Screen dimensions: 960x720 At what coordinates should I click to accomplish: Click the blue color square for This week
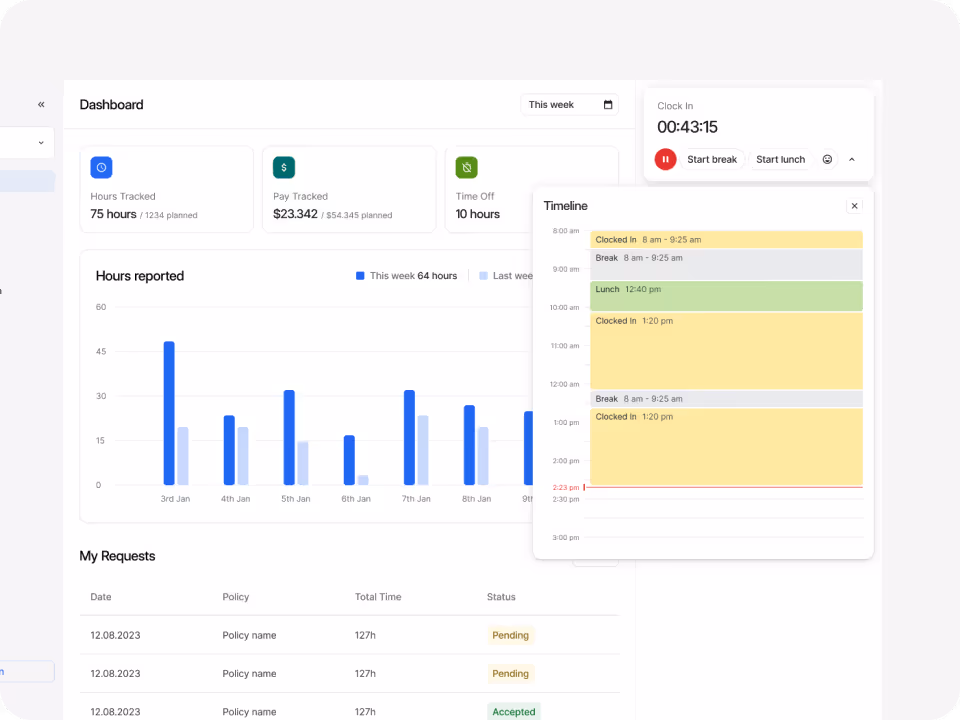click(x=360, y=276)
